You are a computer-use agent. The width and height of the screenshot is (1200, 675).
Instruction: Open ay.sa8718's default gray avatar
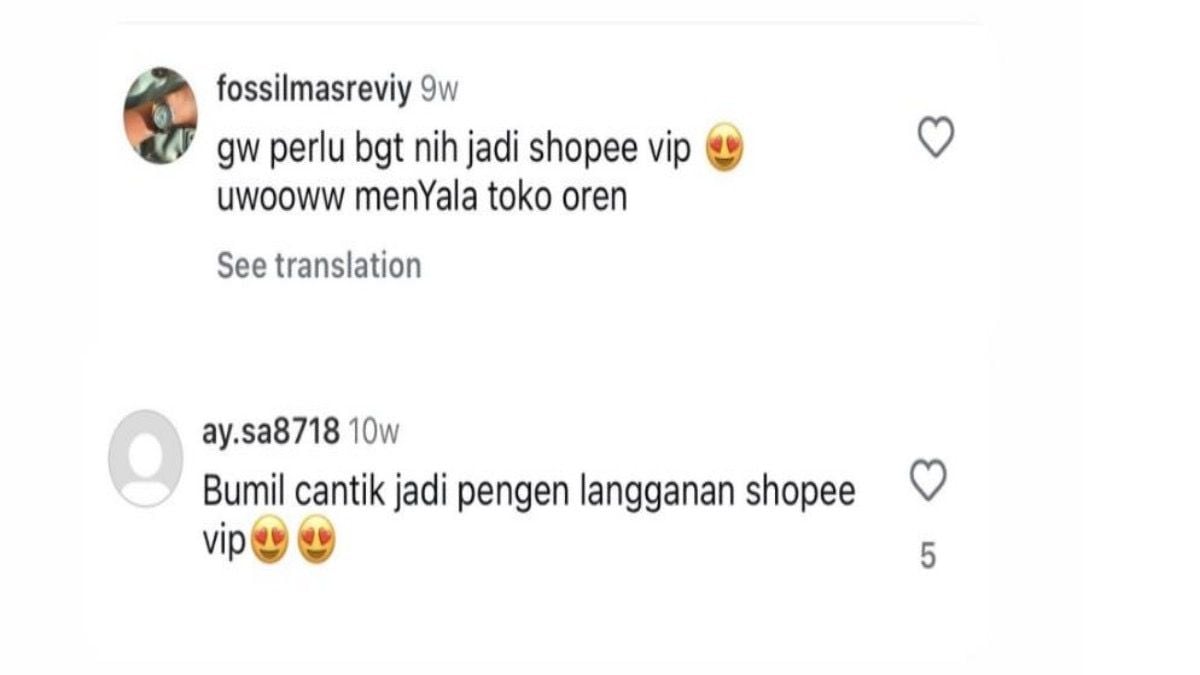(145, 458)
